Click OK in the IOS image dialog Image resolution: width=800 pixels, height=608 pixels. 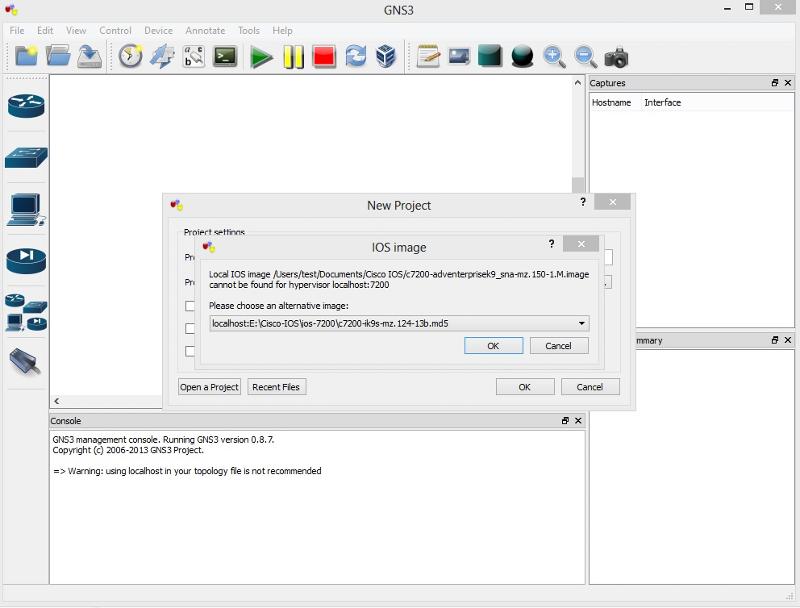[x=493, y=346]
